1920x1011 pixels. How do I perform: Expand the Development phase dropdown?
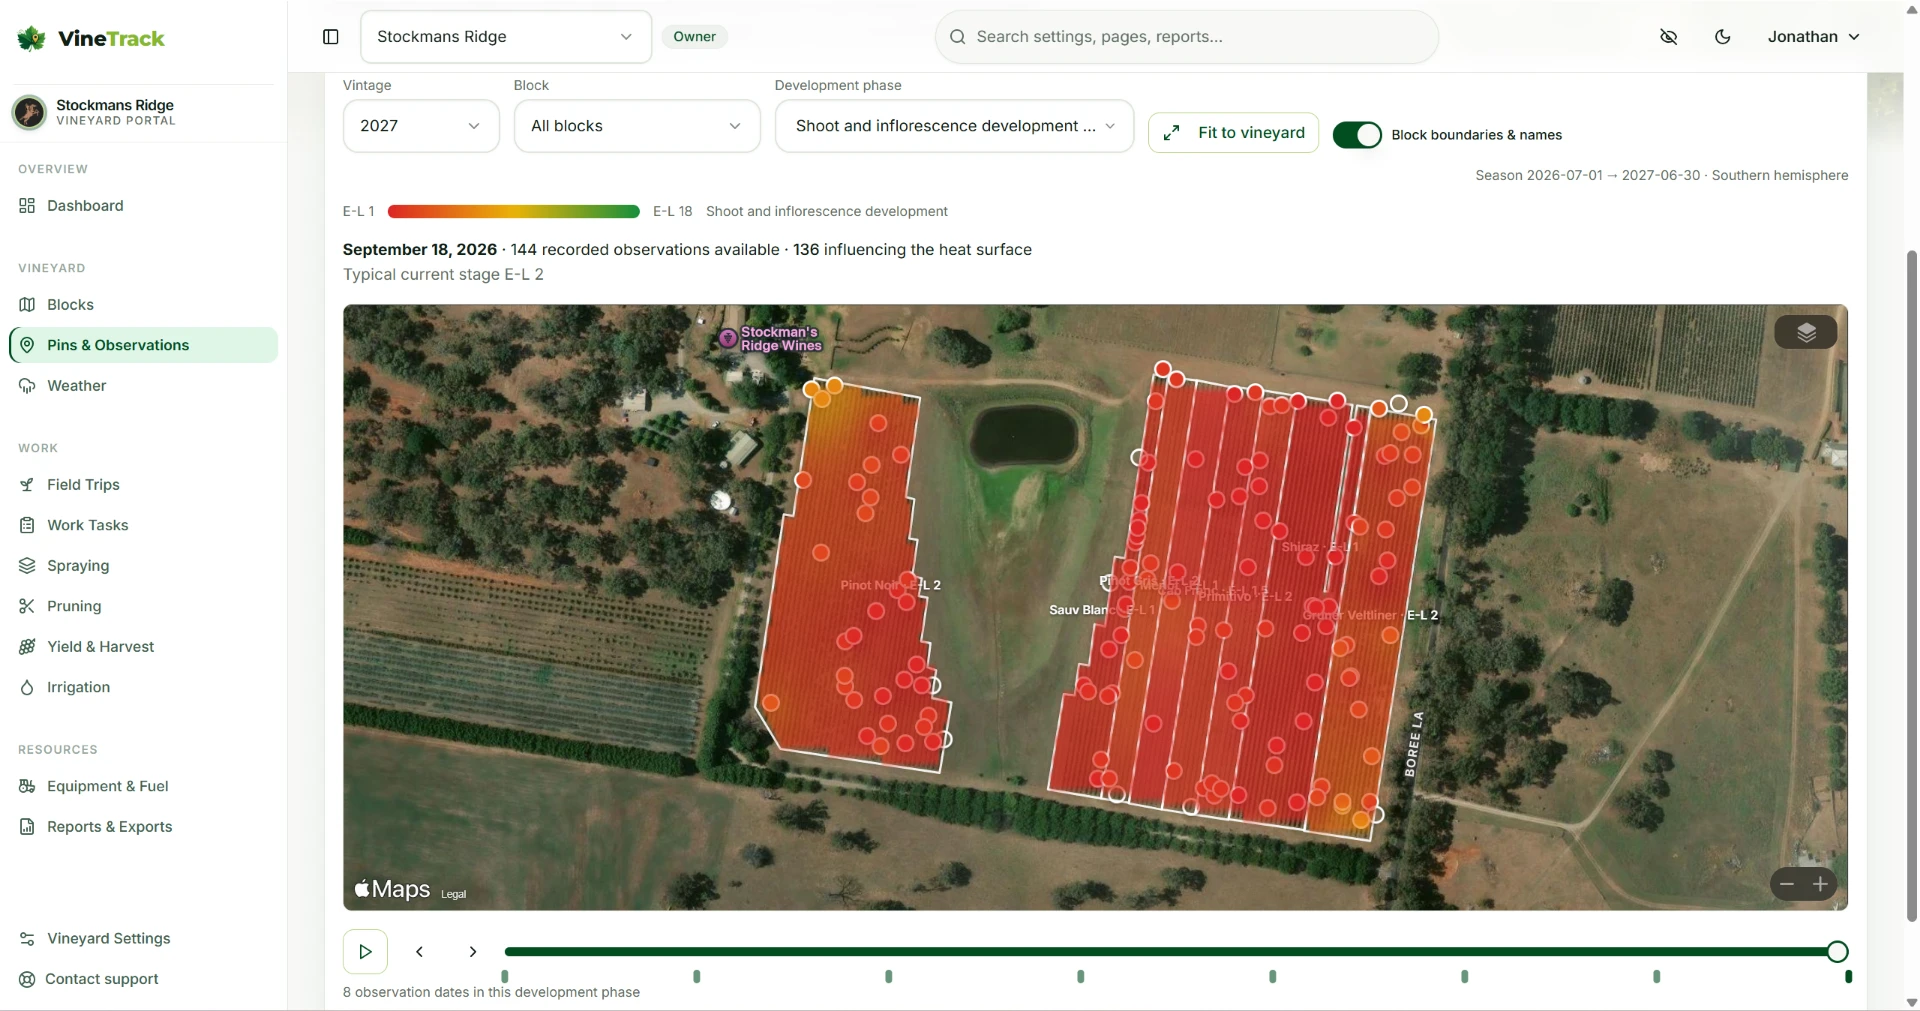point(954,126)
